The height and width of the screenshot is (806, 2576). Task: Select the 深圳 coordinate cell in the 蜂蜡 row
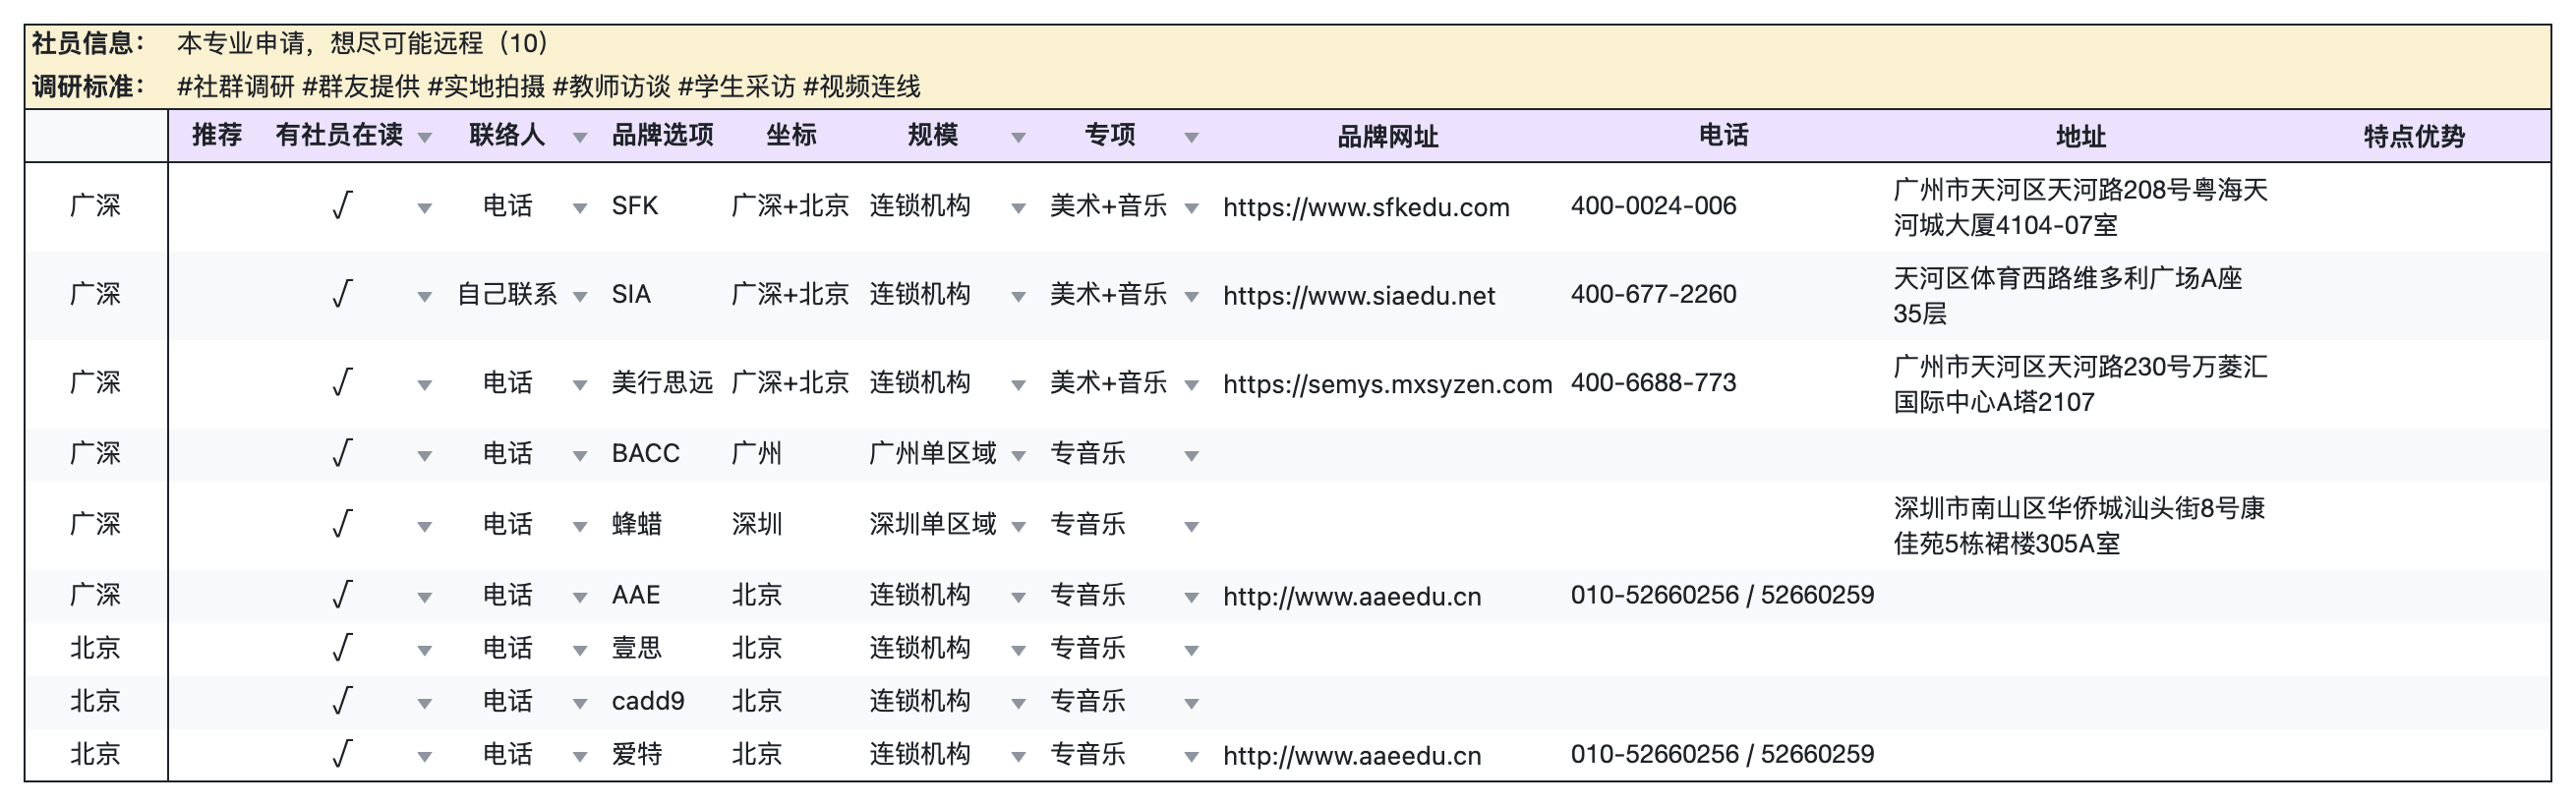pyautogui.click(x=756, y=524)
